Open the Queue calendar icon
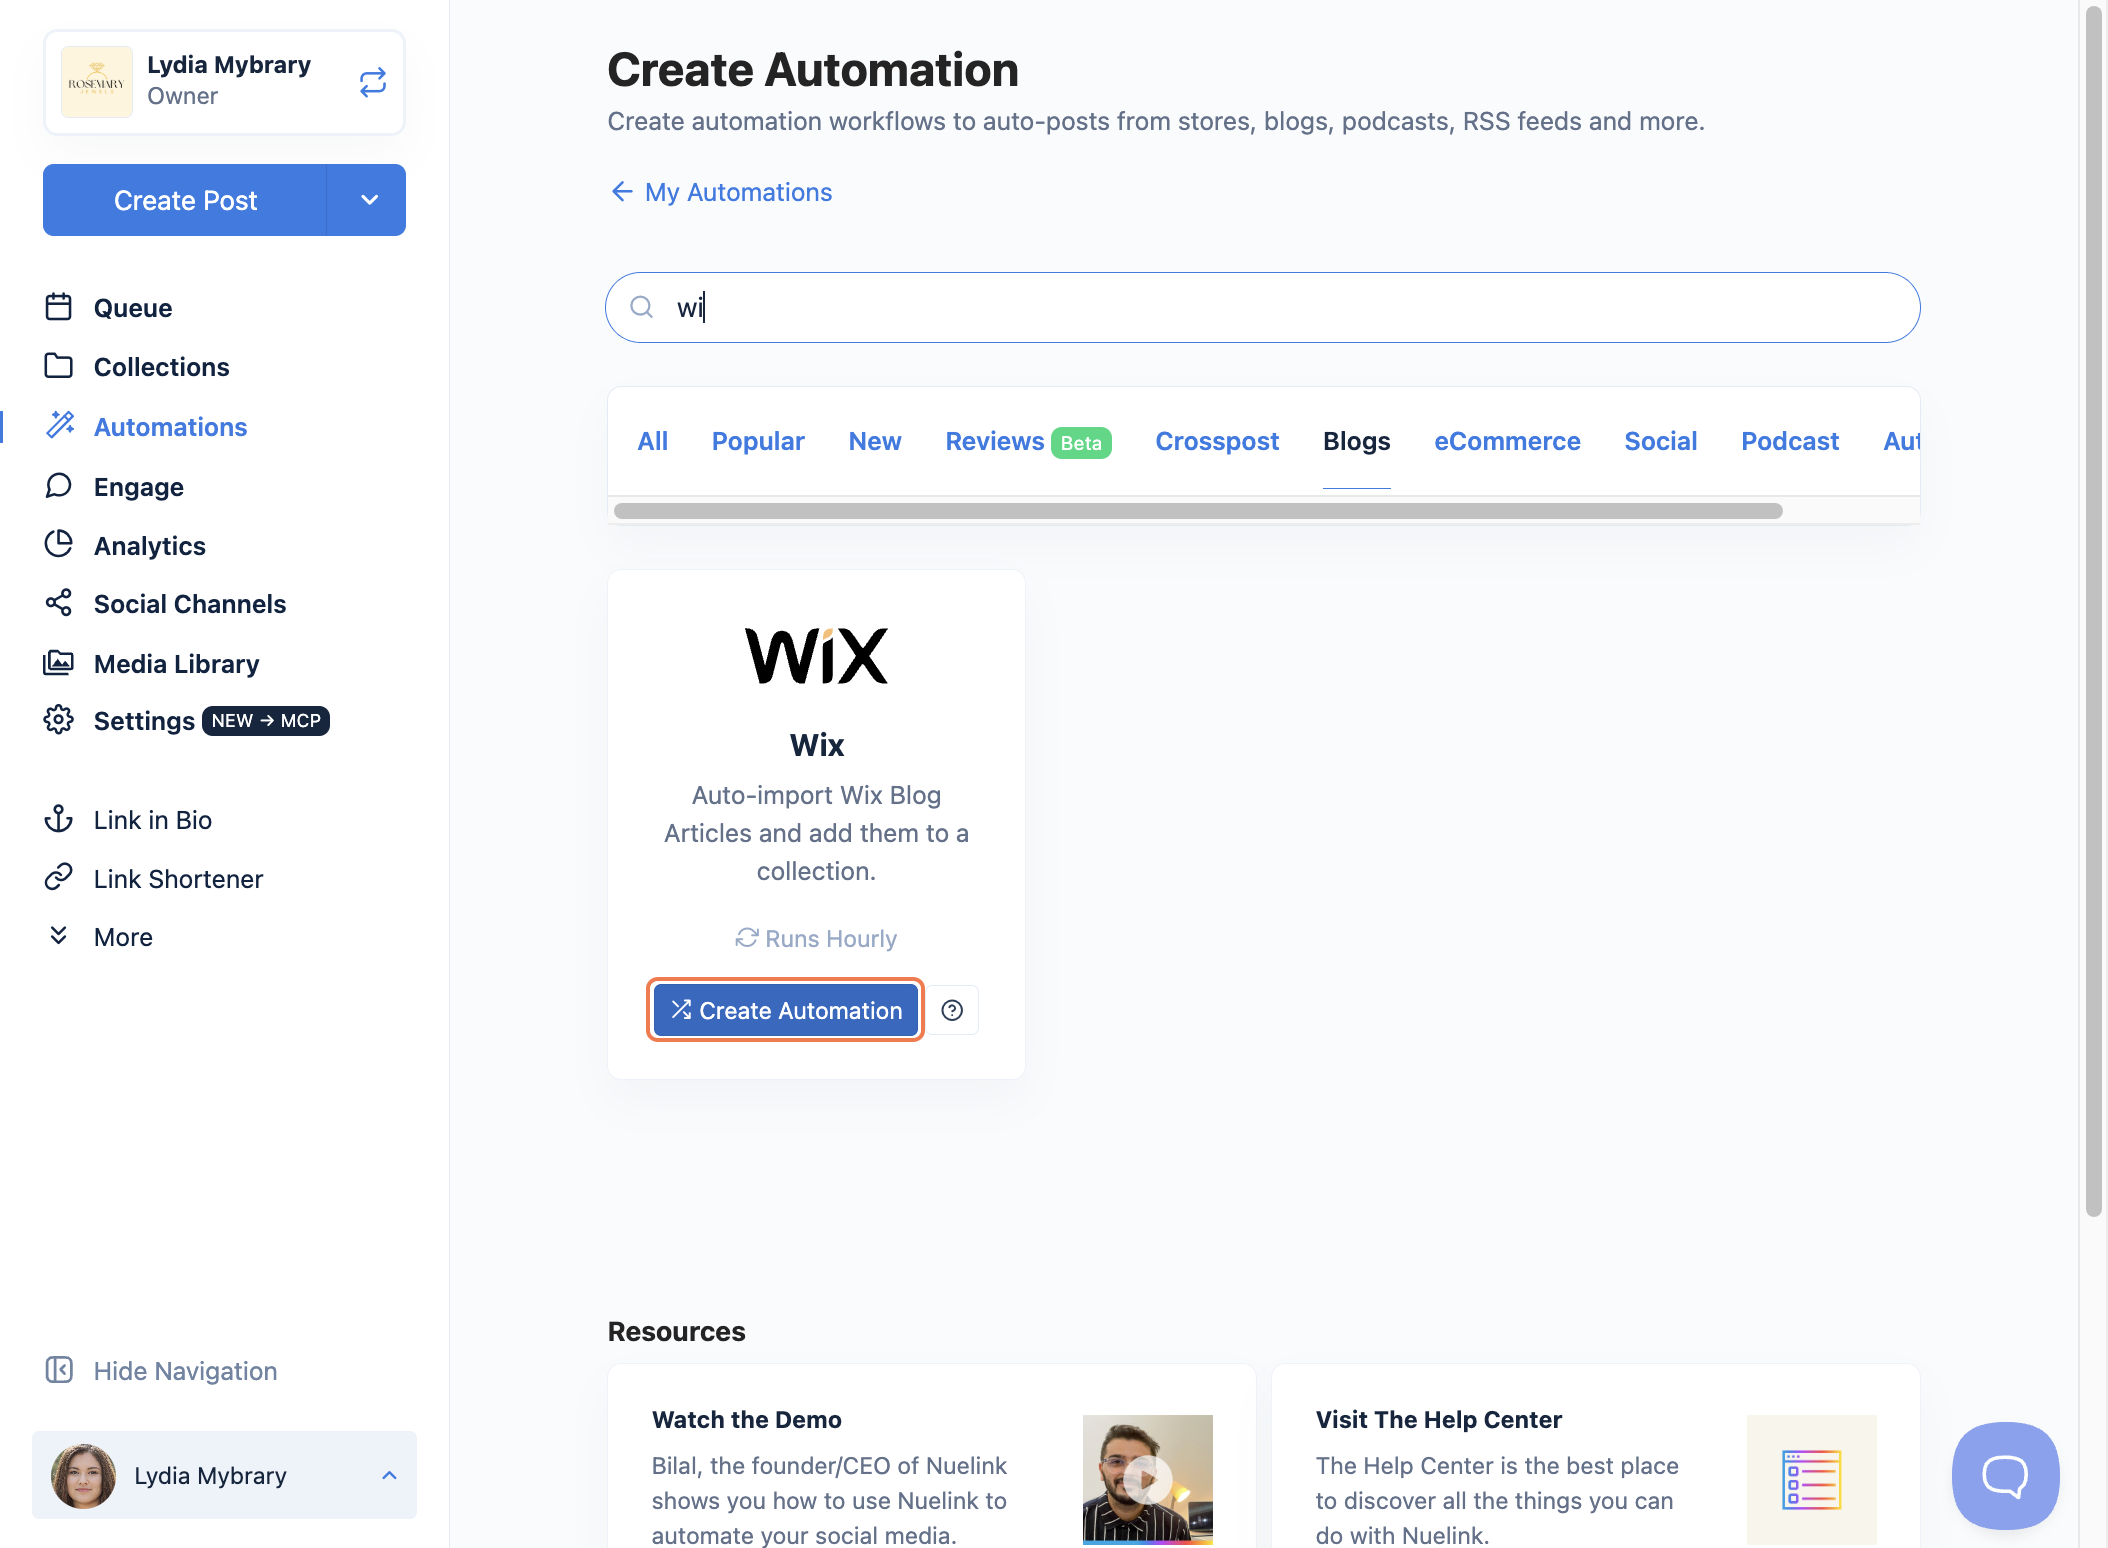Screen dimensions: 2108x1548 coord(59,307)
